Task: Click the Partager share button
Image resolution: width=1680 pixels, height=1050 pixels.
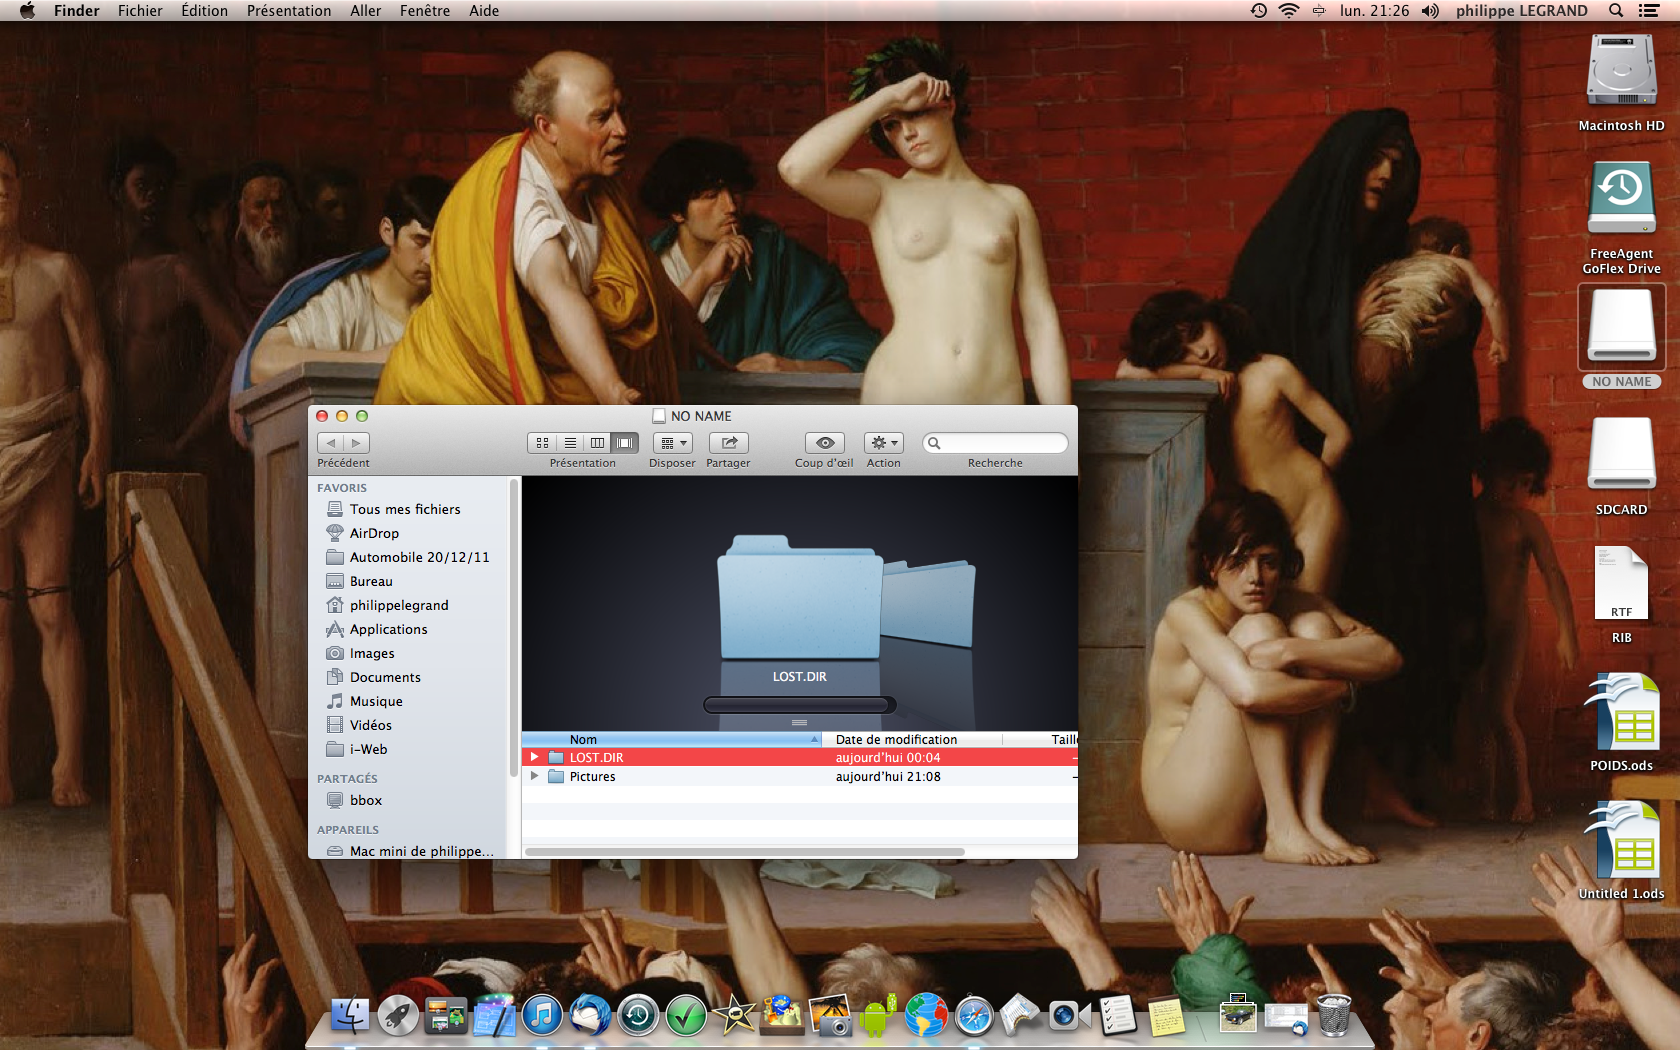Action: point(729,443)
